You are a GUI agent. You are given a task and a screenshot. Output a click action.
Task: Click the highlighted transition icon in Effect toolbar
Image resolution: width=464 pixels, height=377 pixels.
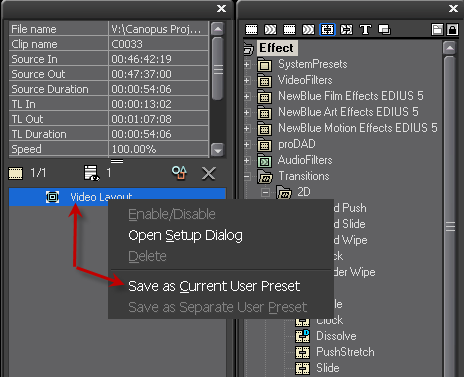tap(327, 30)
